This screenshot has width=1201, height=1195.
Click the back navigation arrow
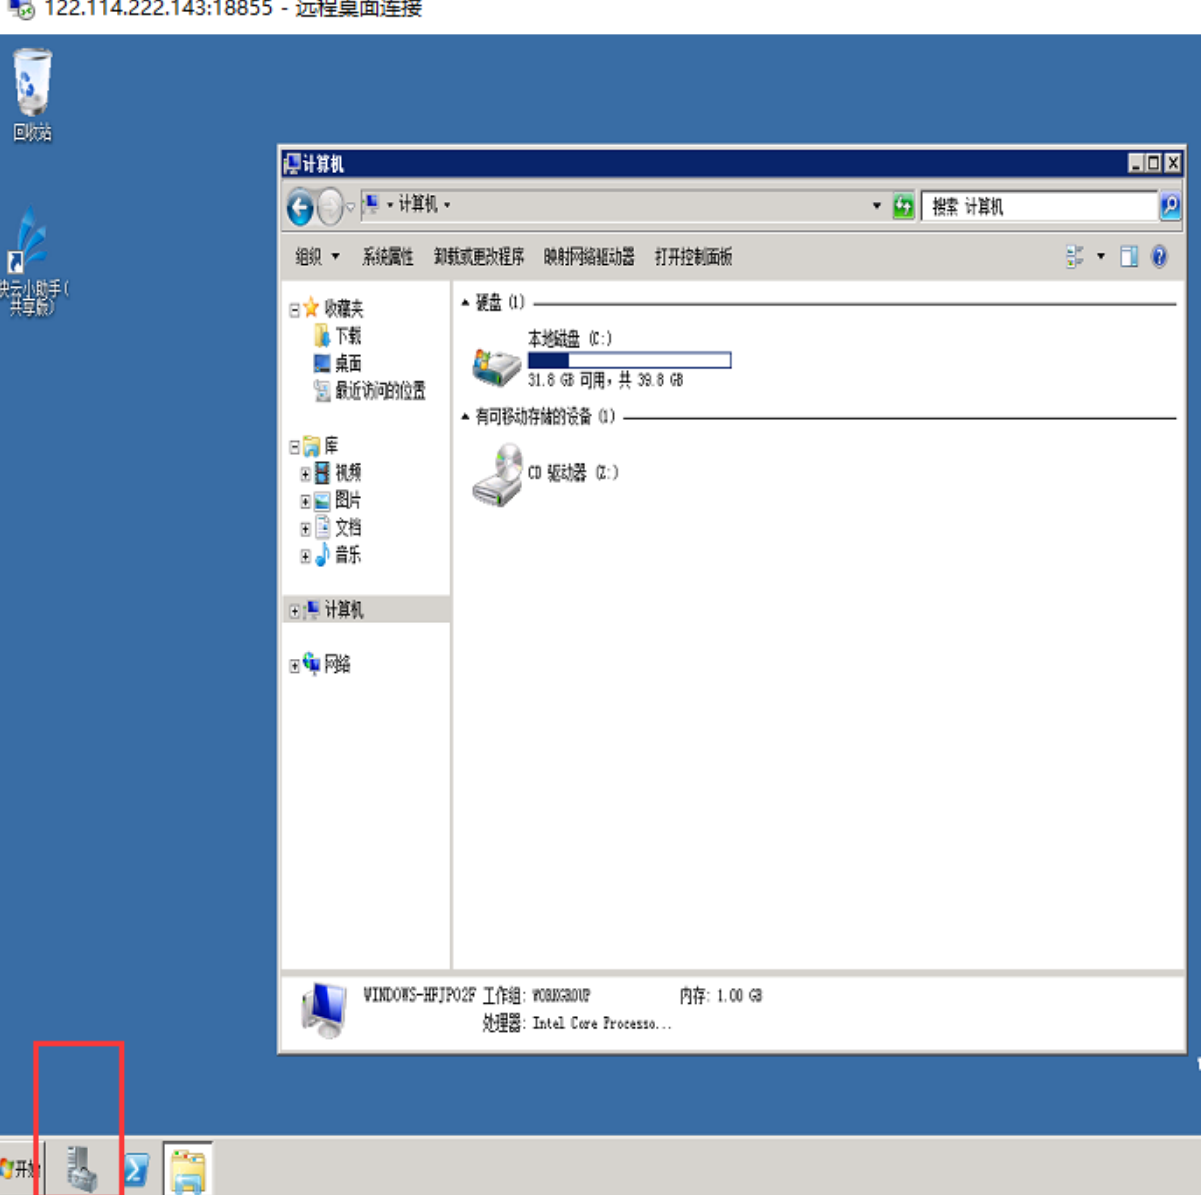[300, 207]
